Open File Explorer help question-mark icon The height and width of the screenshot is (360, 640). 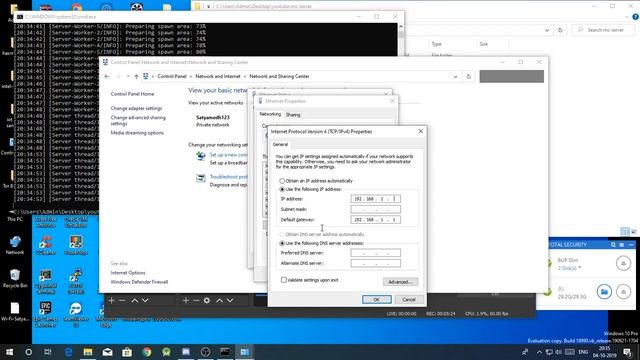[635, 17]
